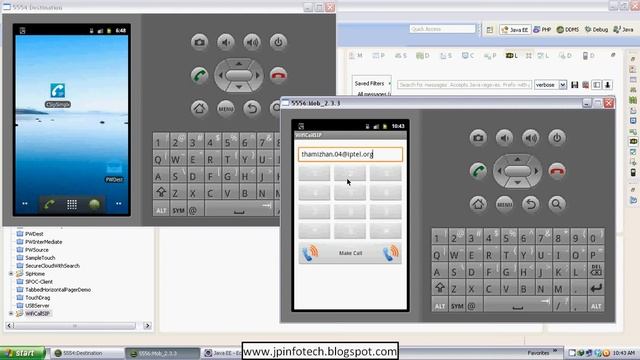Click Shift key on 5556 keyboard
640x360 pixels.
(440, 288)
